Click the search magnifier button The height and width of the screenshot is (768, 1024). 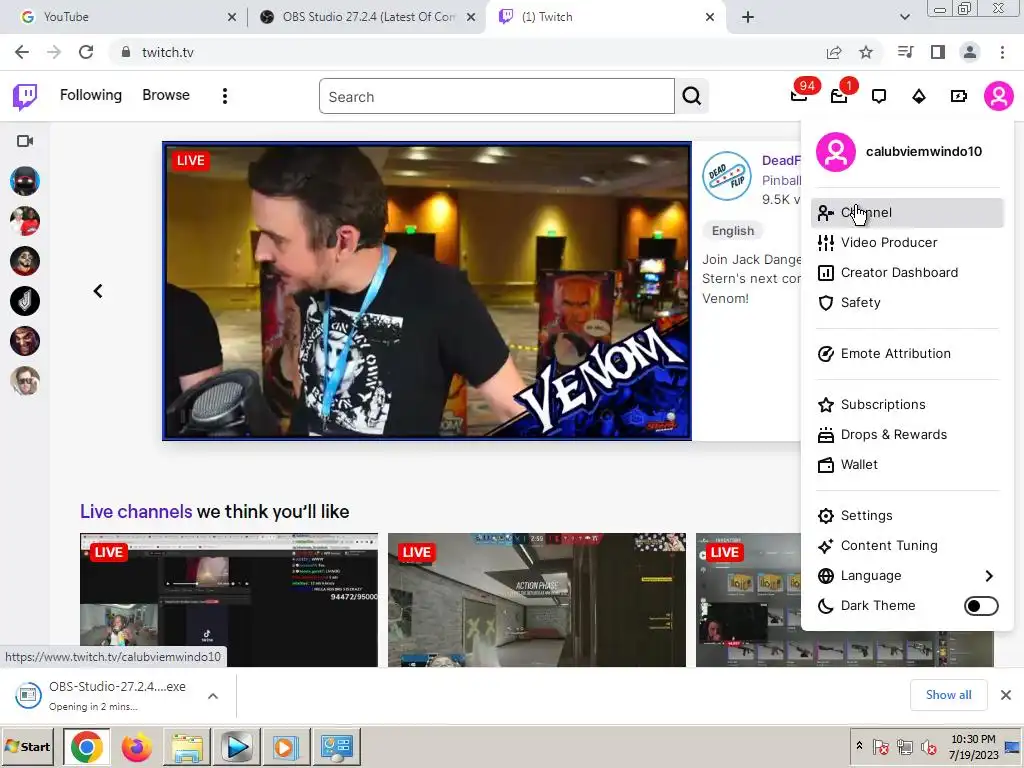click(x=692, y=96)
